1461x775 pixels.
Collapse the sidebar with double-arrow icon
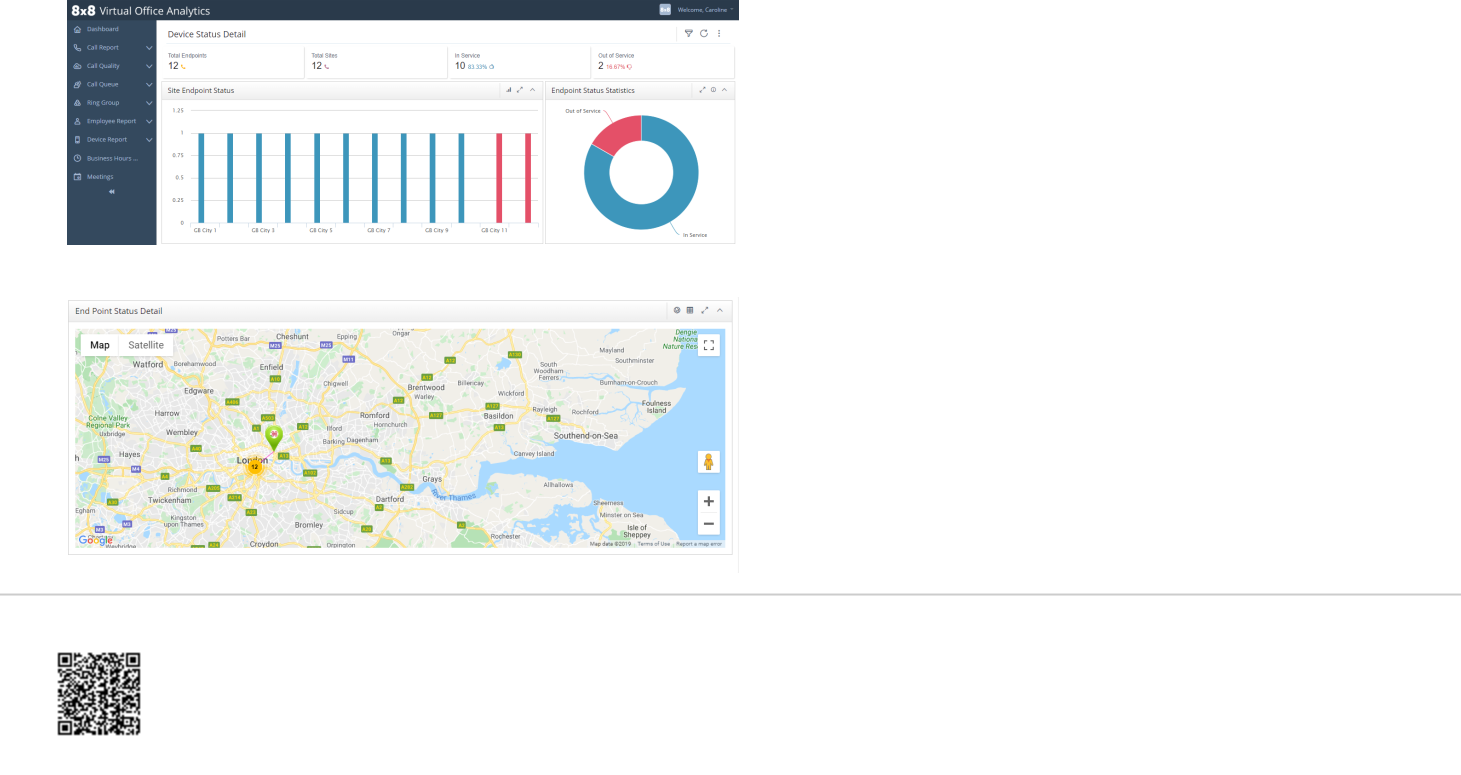pyautogui.click(x=111, y=192)
